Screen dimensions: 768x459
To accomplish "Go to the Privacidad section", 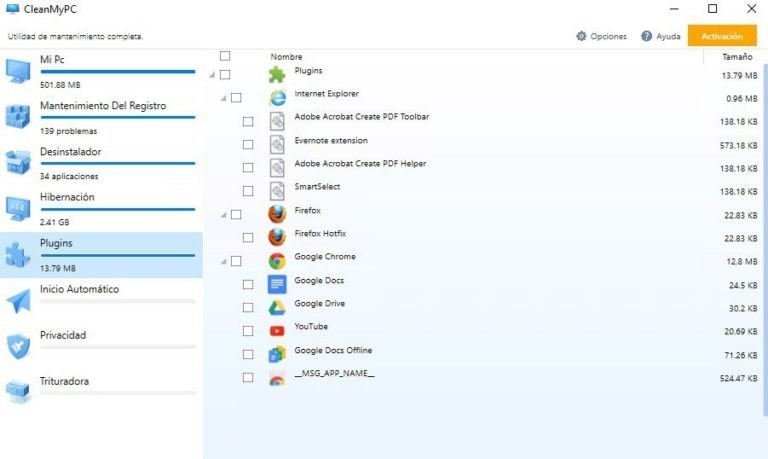I will tap(101, 347).
